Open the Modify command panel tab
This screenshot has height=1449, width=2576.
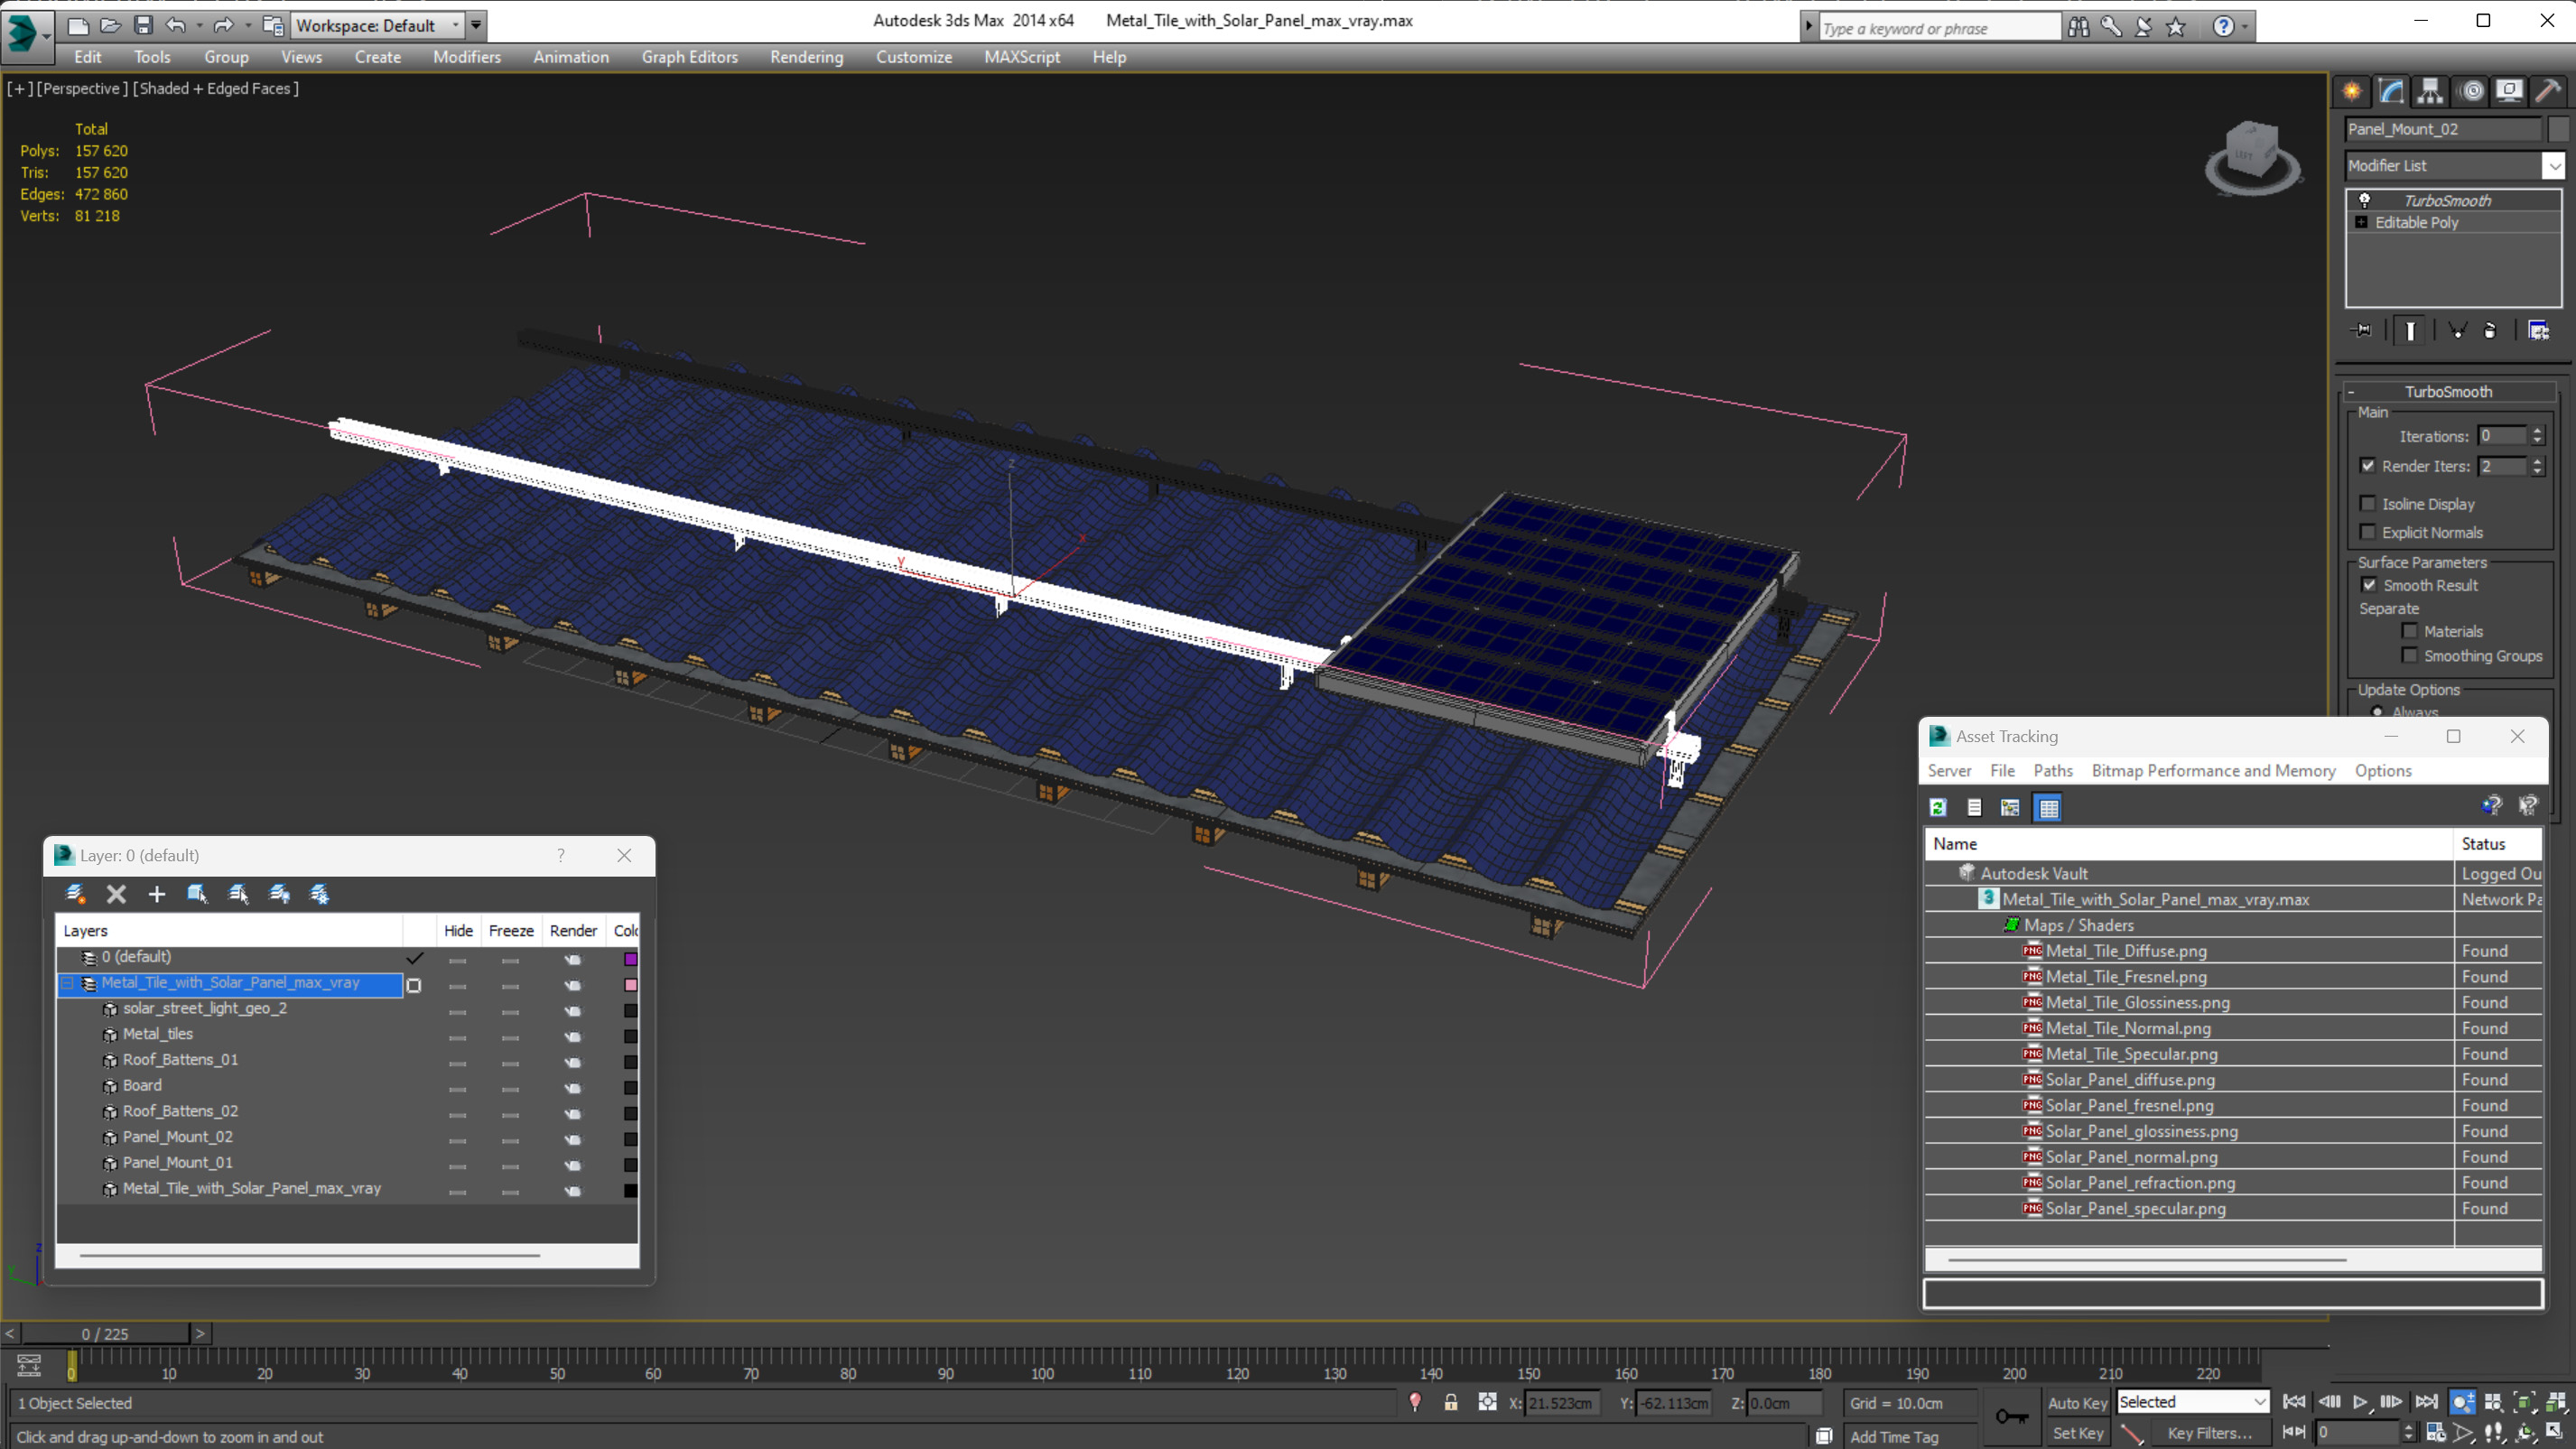tap(2391, 91)
